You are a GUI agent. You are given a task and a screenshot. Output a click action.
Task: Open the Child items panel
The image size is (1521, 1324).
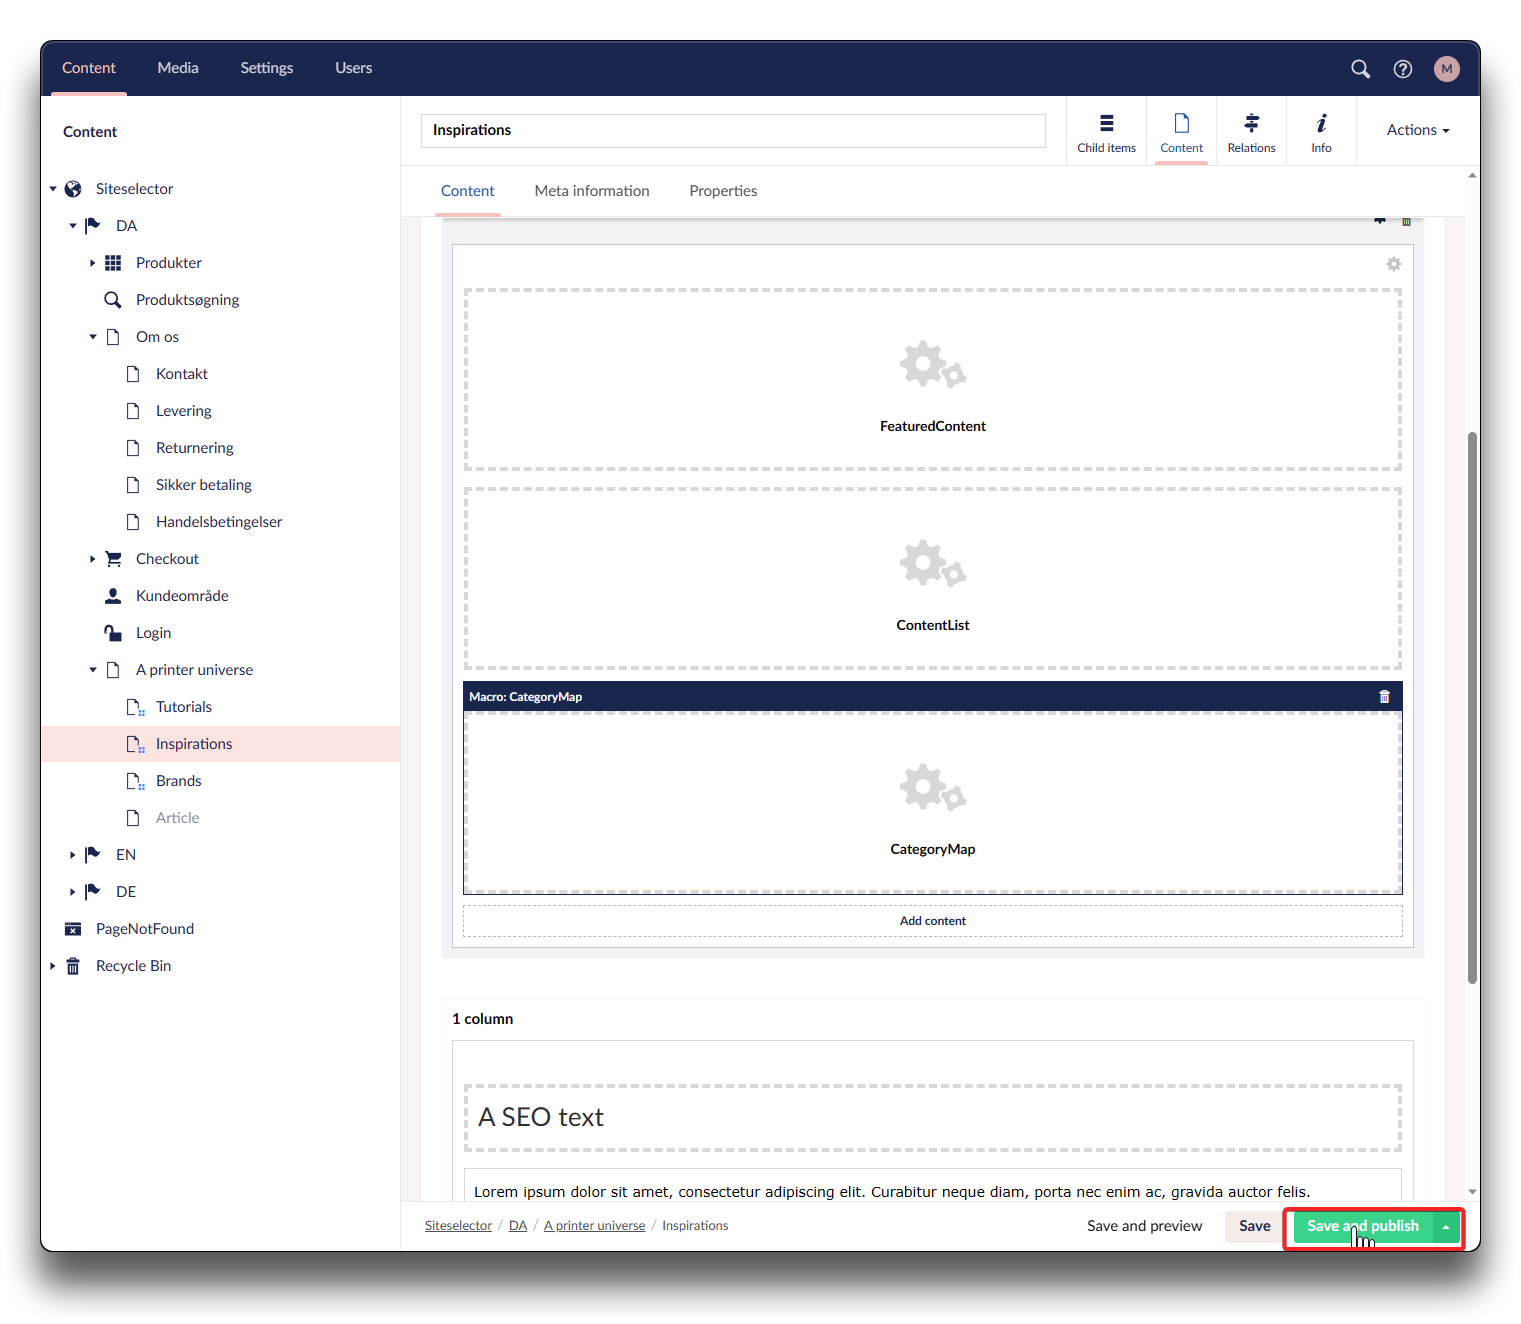coord(1106,132)
